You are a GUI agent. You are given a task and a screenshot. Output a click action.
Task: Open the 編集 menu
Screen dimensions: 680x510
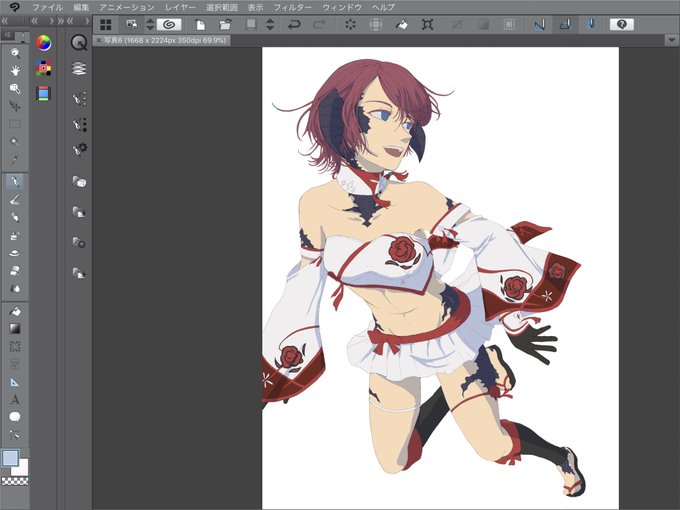point(81,7)
